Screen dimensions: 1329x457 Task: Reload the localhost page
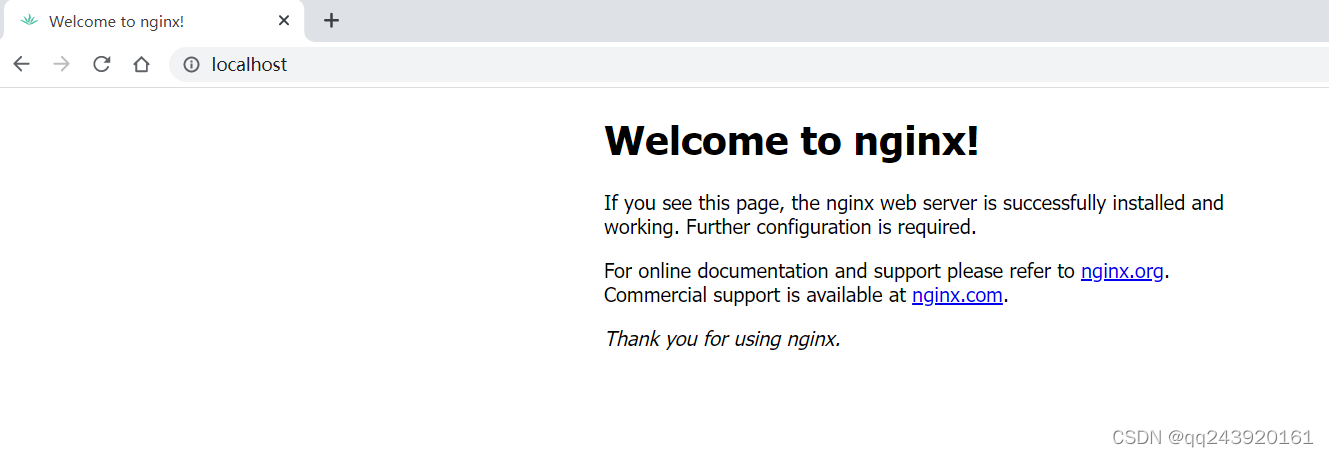tap(101, 64)
